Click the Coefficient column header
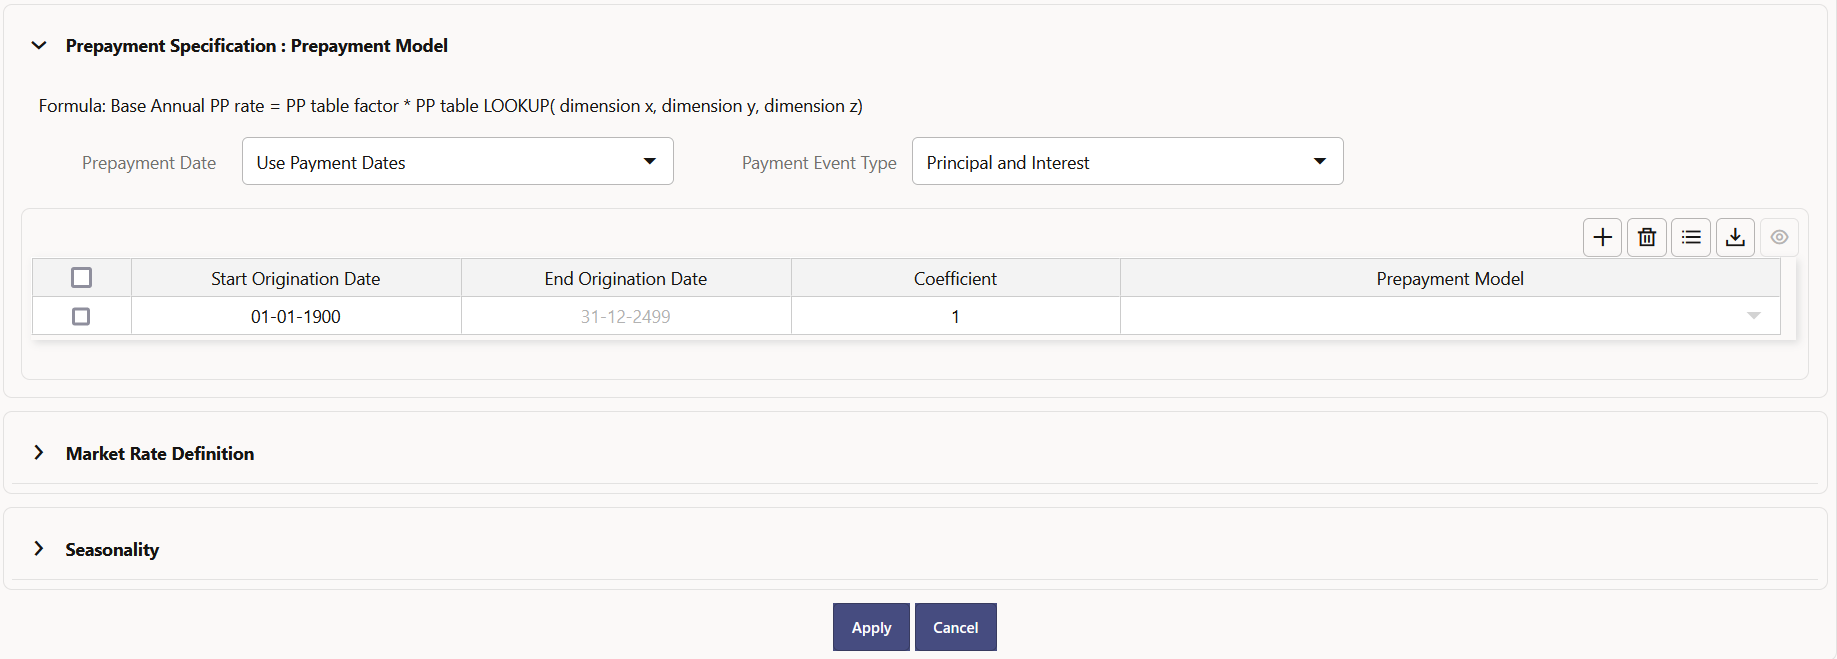Viewport: 1837px width, 659px height. coord(955,278)
